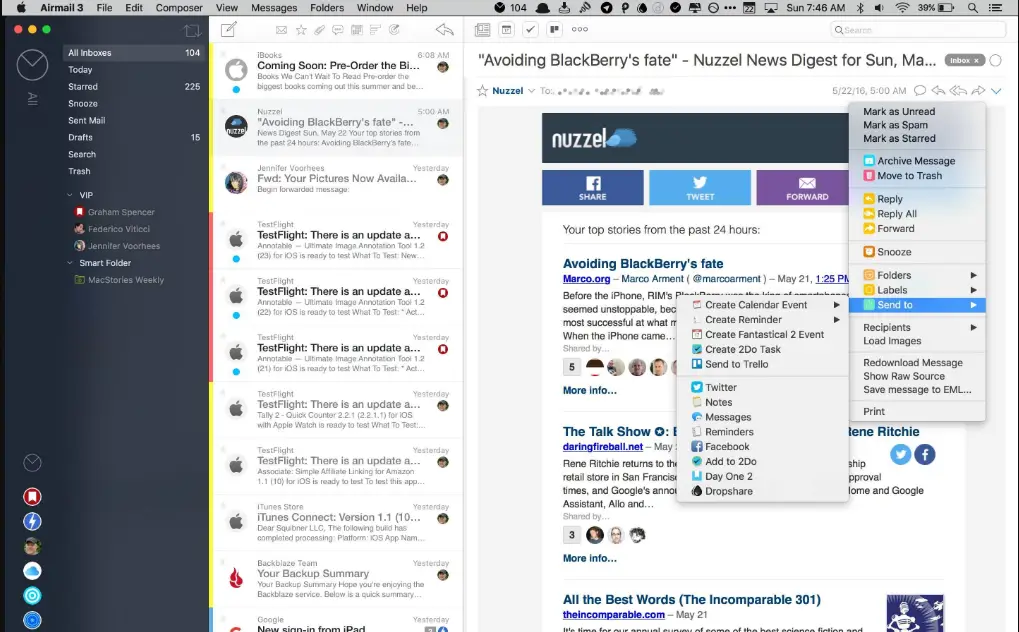The height and width of the screenshot is (632, 1019).
Task: Open macOS Spotlight search icon
Action: pos(972,8)
